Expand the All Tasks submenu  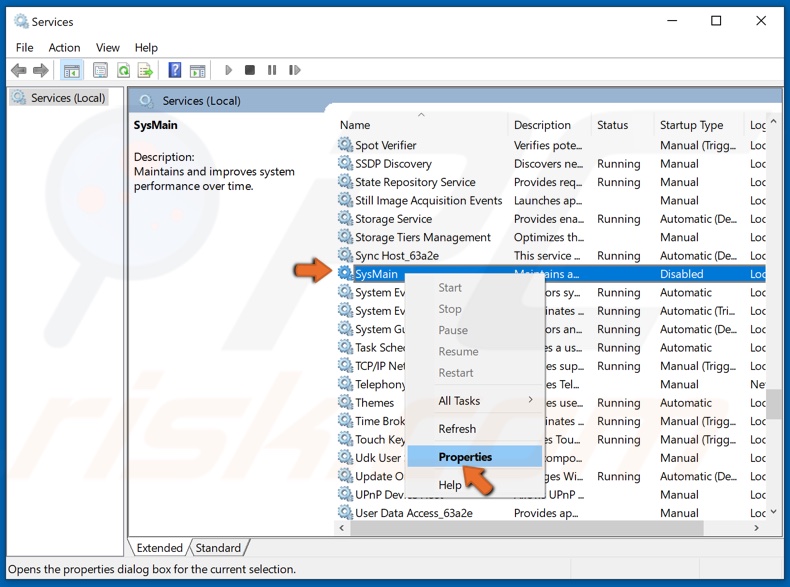coord(475,401)
